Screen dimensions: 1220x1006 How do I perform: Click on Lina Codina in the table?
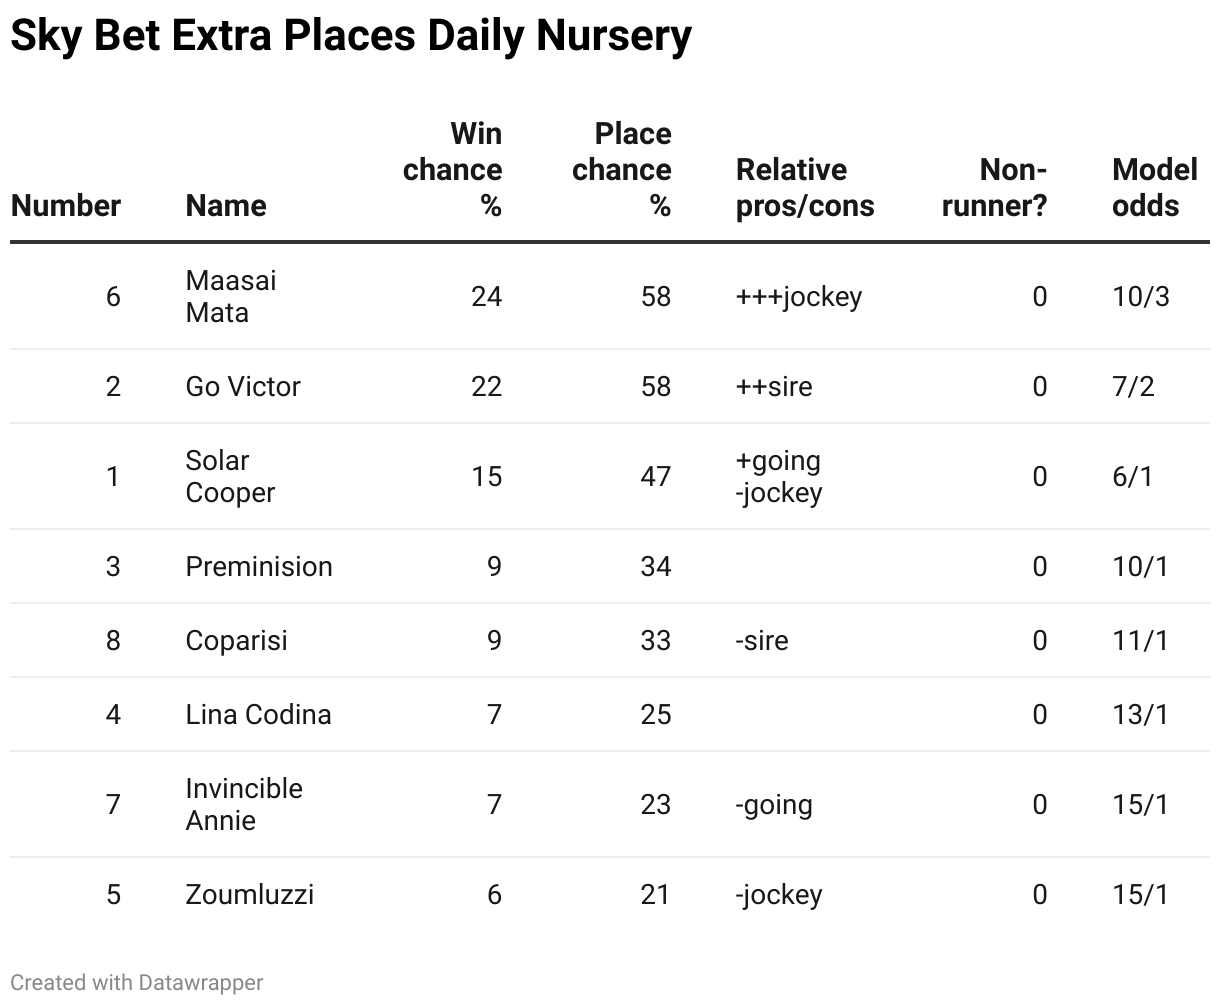tap(258, 714)
